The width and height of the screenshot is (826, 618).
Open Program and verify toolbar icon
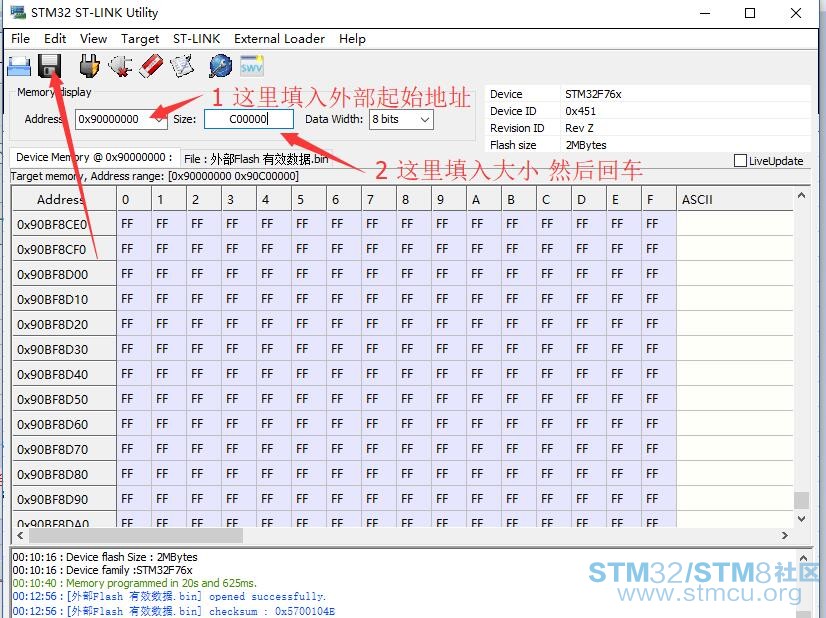click(x=182, y=66)
